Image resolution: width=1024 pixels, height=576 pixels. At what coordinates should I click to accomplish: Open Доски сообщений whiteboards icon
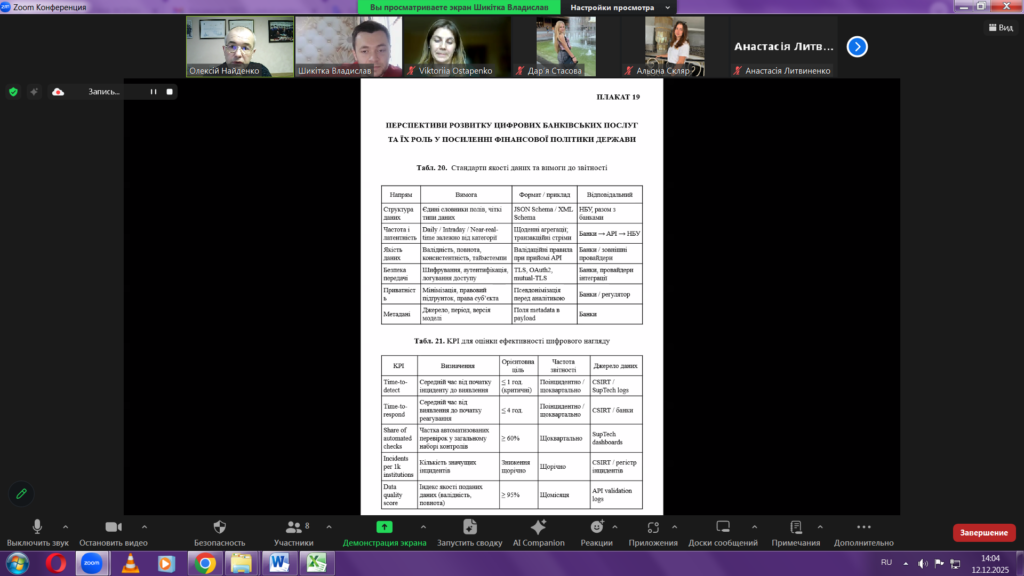[722, 527]
